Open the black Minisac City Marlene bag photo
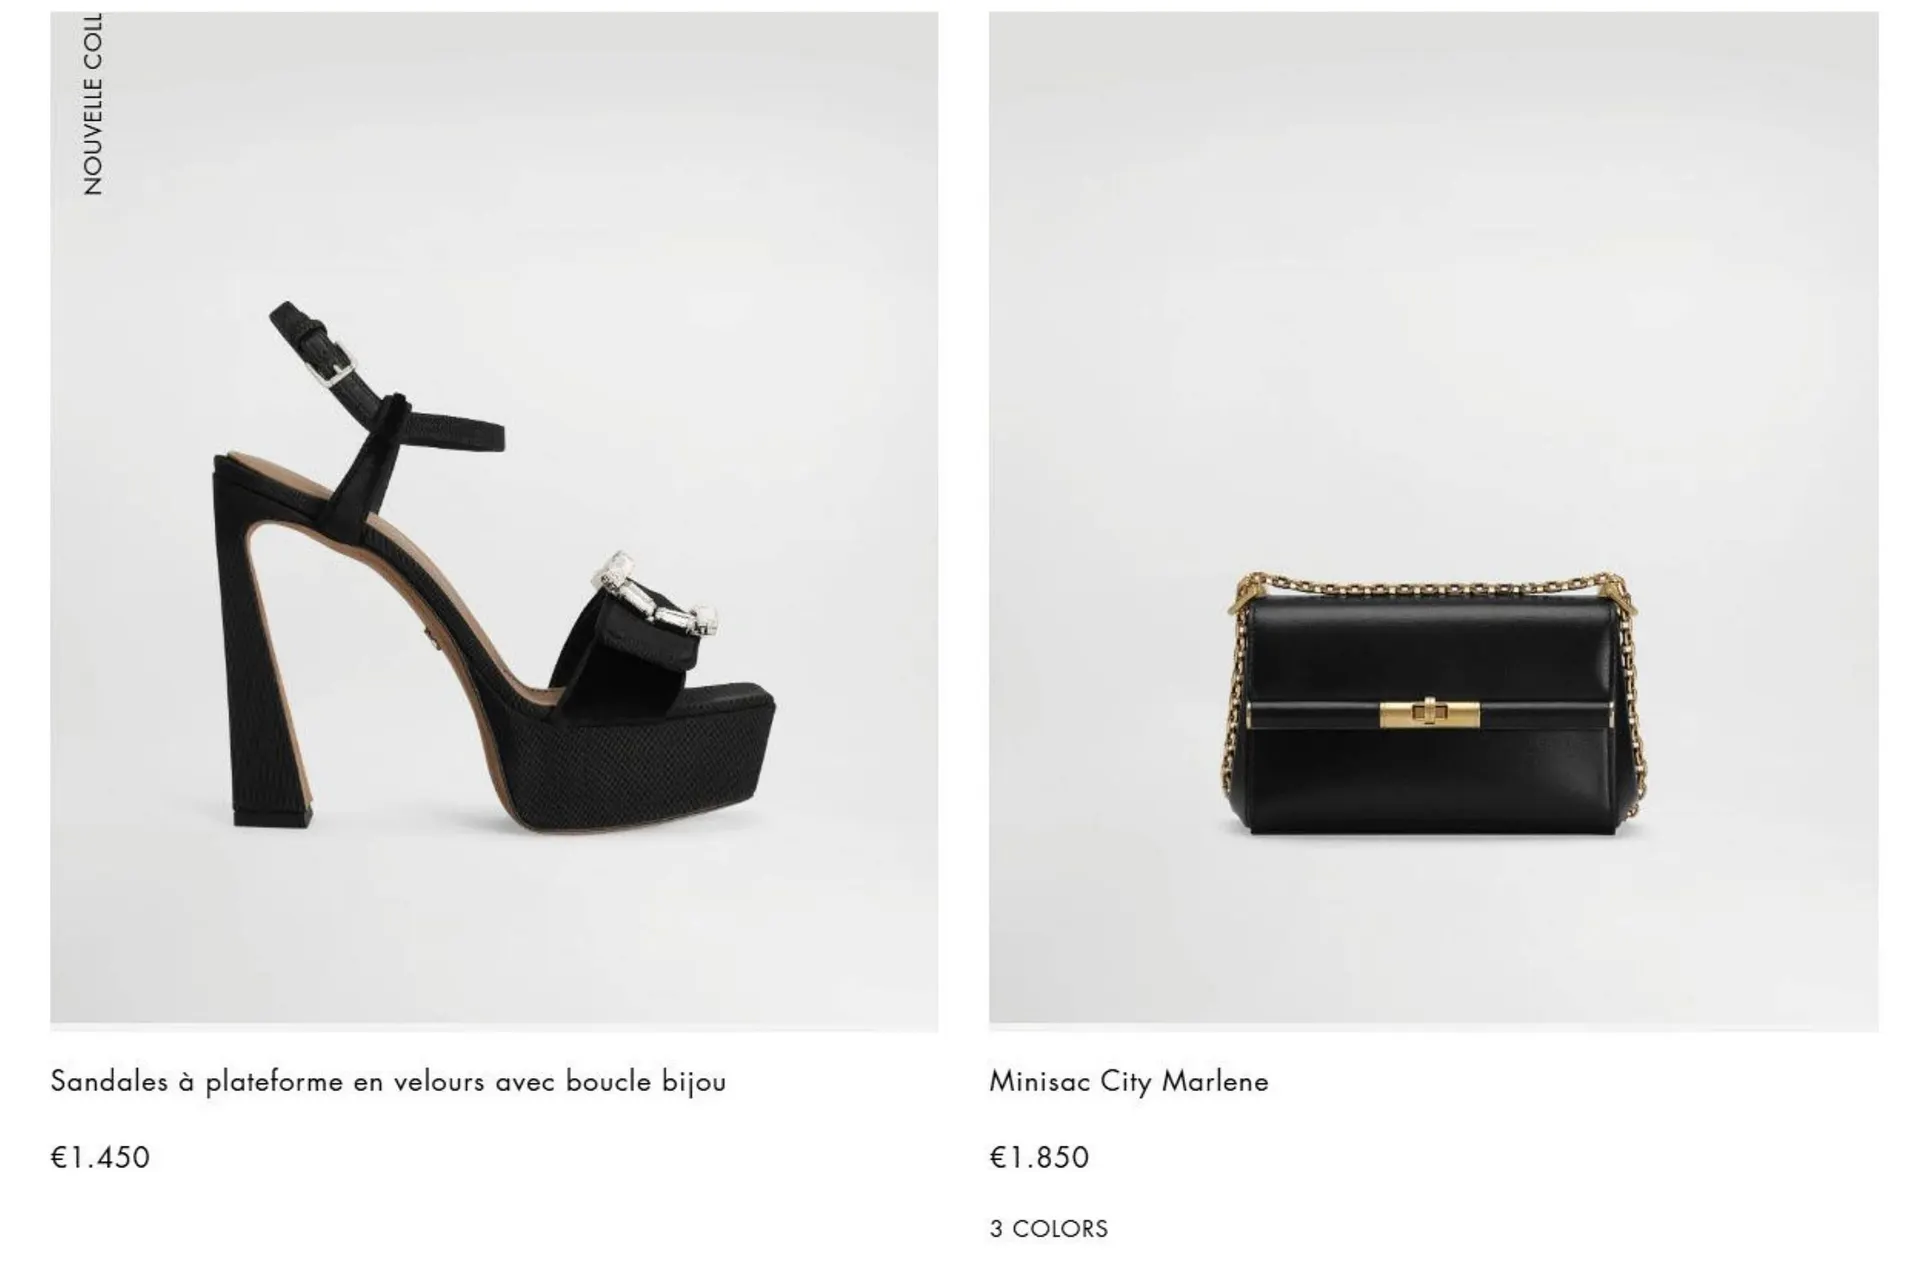This screenshot has width=1920, height=1285. 1433,521
